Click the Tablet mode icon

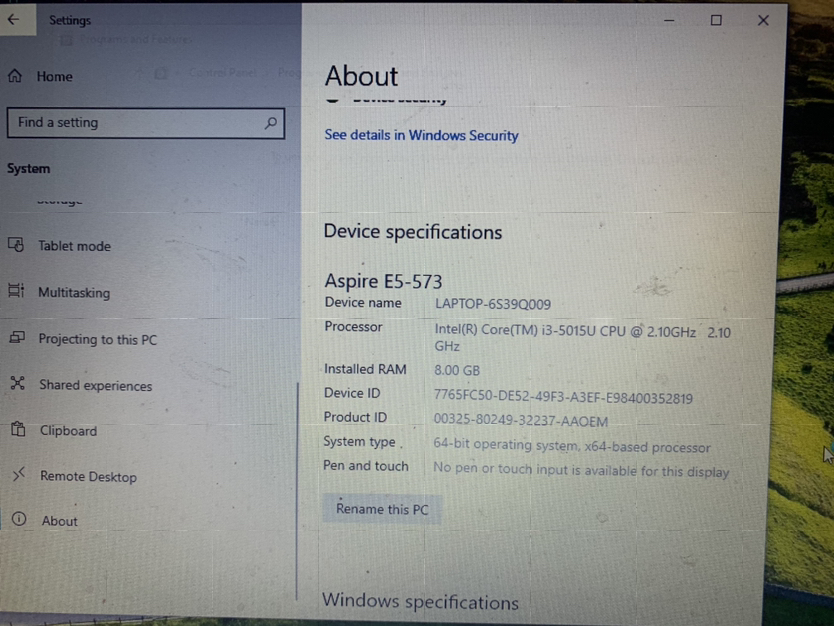click(16, 245)
